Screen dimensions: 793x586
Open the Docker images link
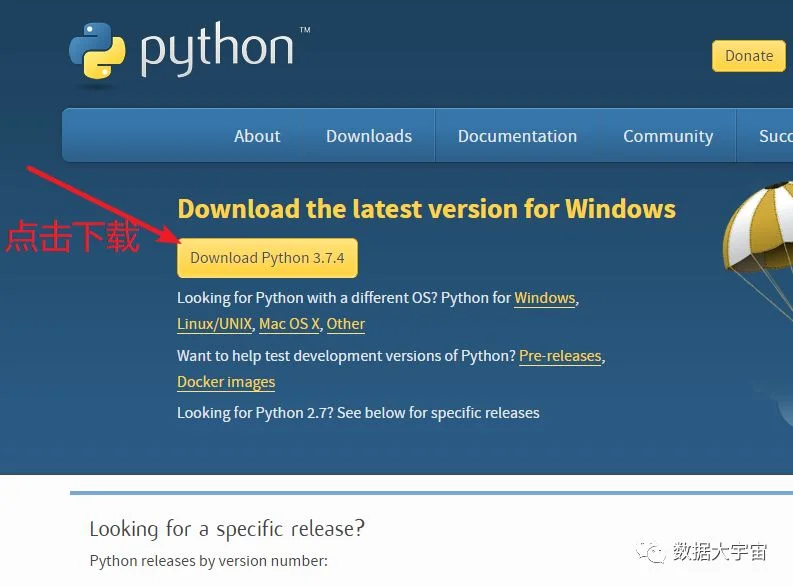[x=226, y=382]
